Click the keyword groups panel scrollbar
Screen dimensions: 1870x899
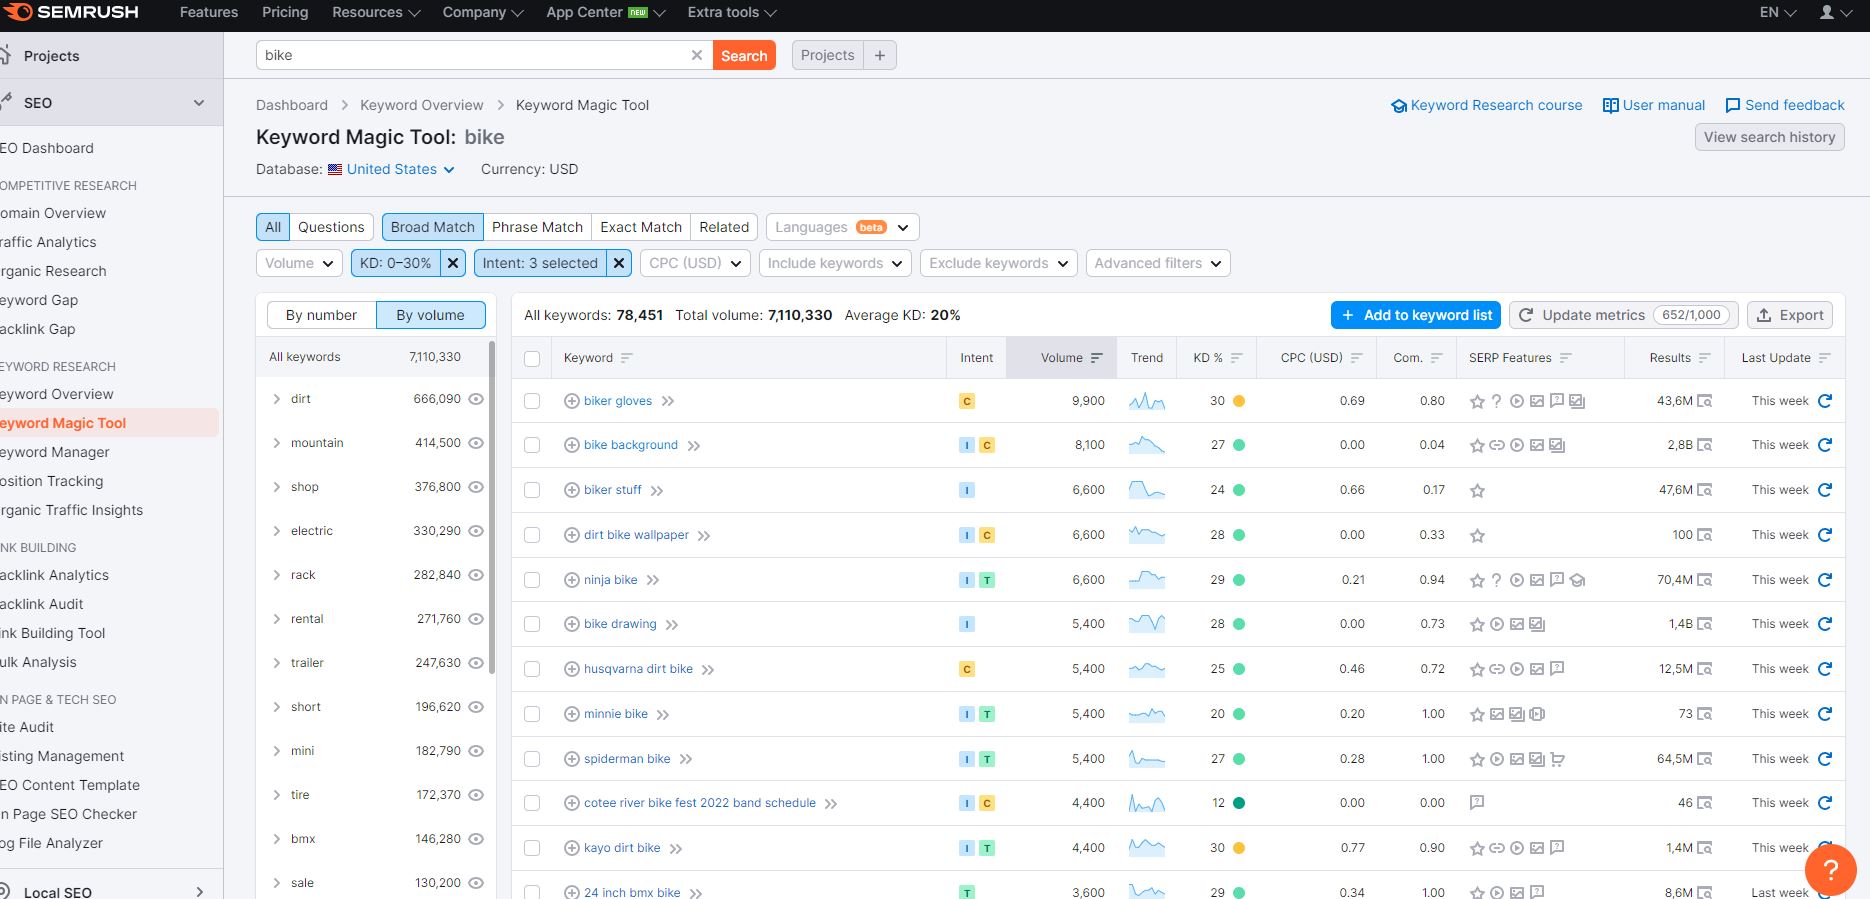point(492,507)
